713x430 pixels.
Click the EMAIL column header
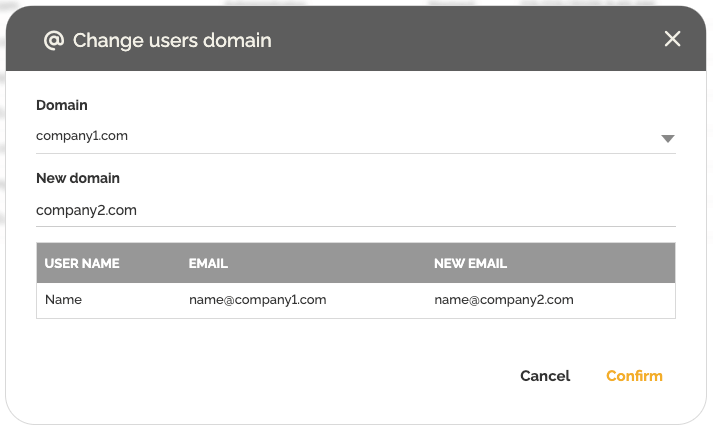208,264
